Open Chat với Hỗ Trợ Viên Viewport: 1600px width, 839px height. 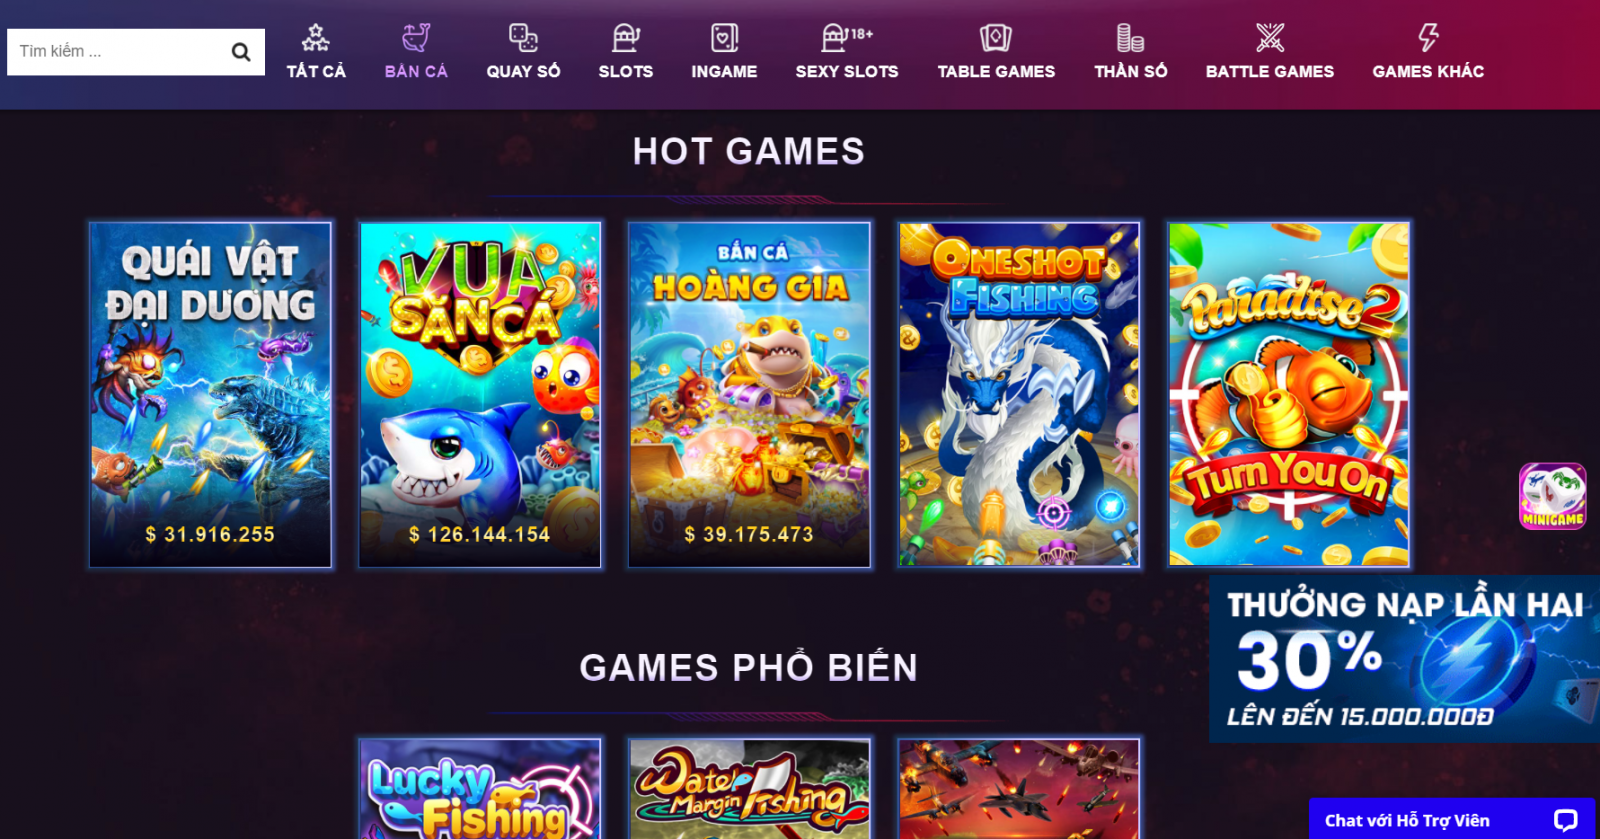1452,820
